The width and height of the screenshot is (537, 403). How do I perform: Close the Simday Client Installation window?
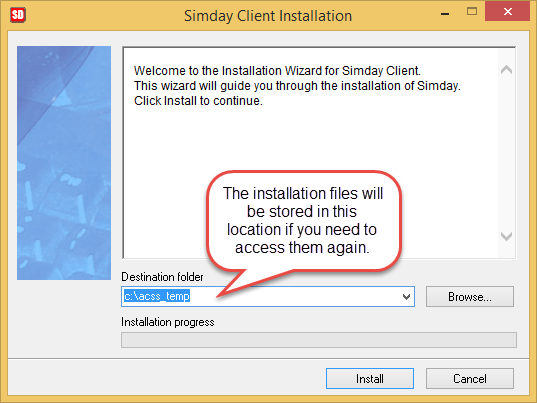(508, 12)
